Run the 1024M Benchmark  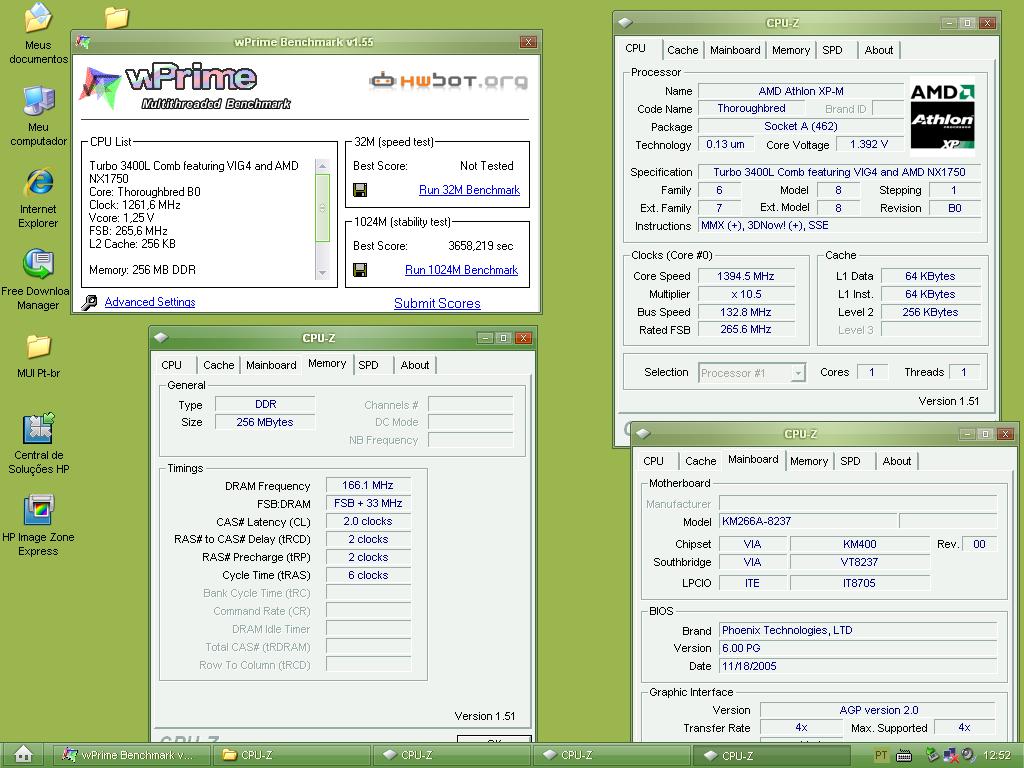tap(461, 270)
